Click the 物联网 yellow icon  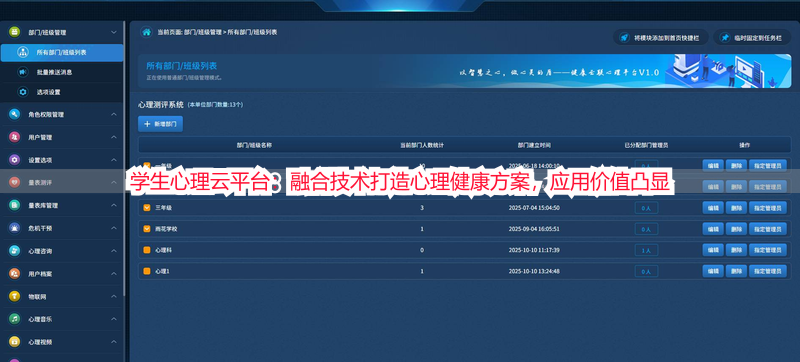pyautogui.click(x=14, y=296)
